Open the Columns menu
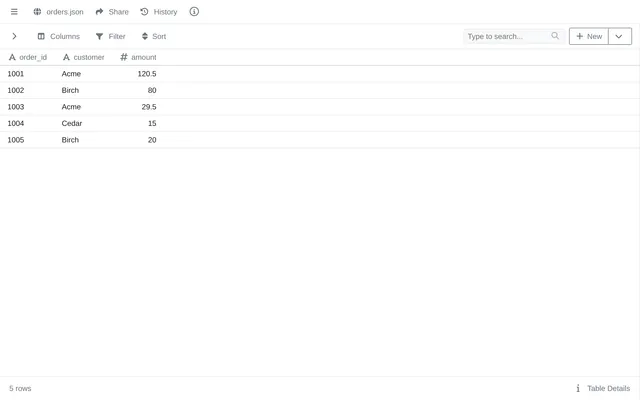The width and height of the screenshot is (640, 400). 59,36
